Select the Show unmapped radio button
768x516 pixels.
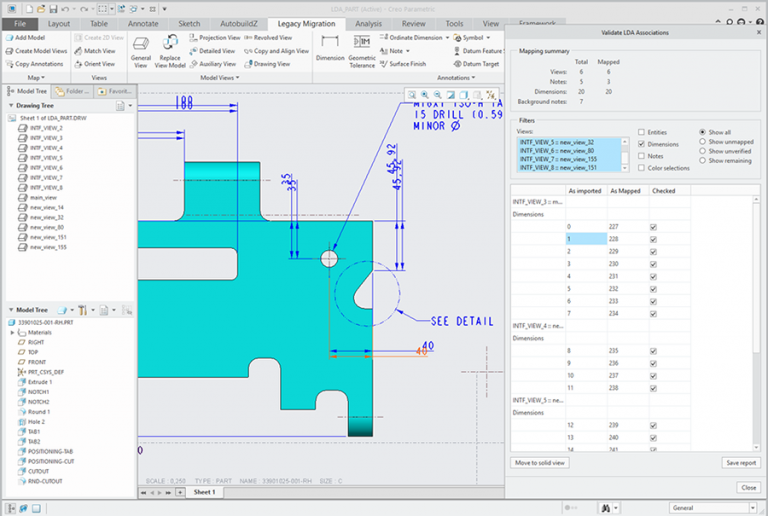[703, 141]
